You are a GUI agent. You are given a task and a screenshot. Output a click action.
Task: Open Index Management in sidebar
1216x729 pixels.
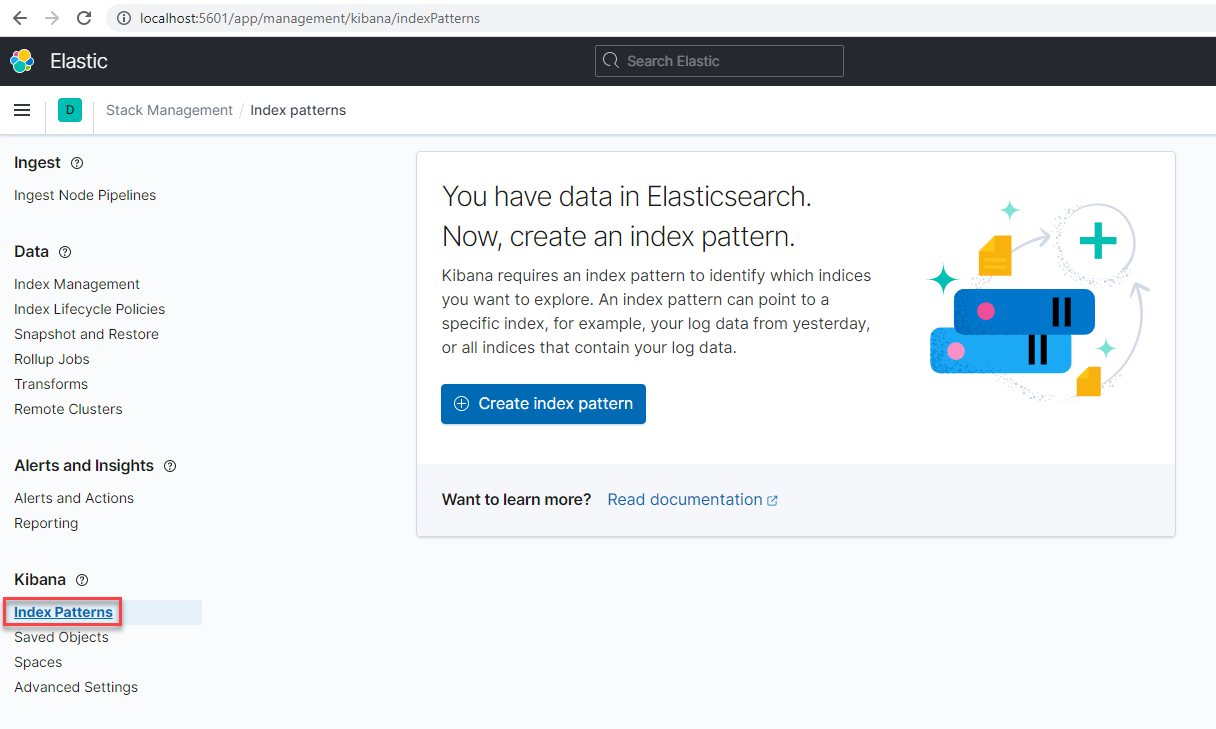point(77,284)
